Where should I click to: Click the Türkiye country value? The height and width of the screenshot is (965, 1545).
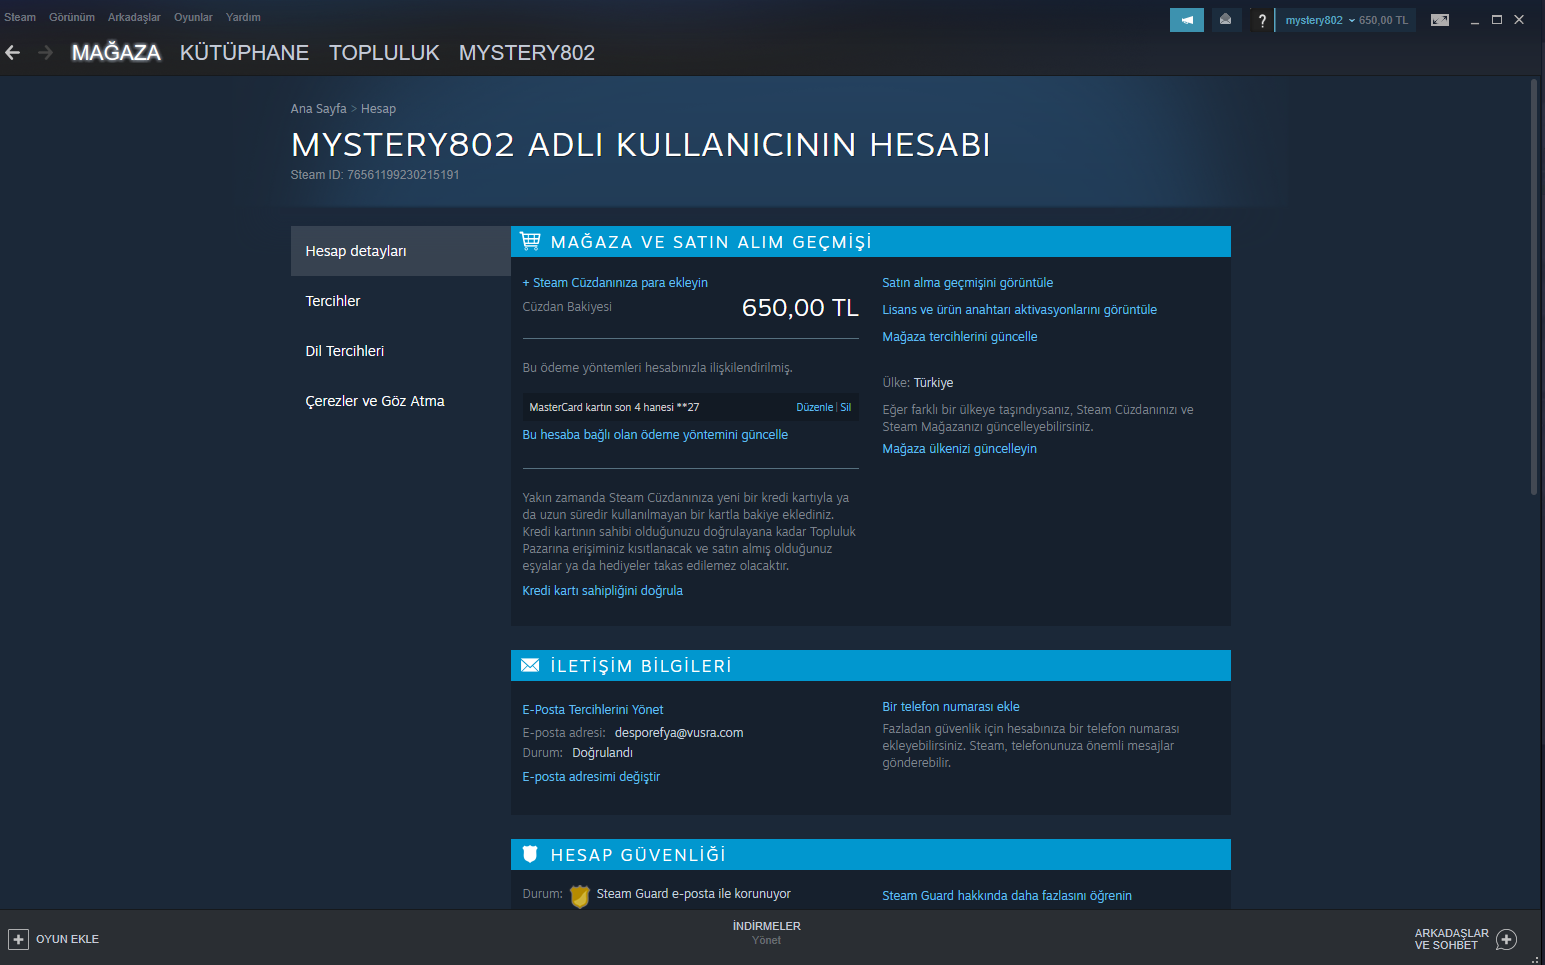[x=933, y=383]
